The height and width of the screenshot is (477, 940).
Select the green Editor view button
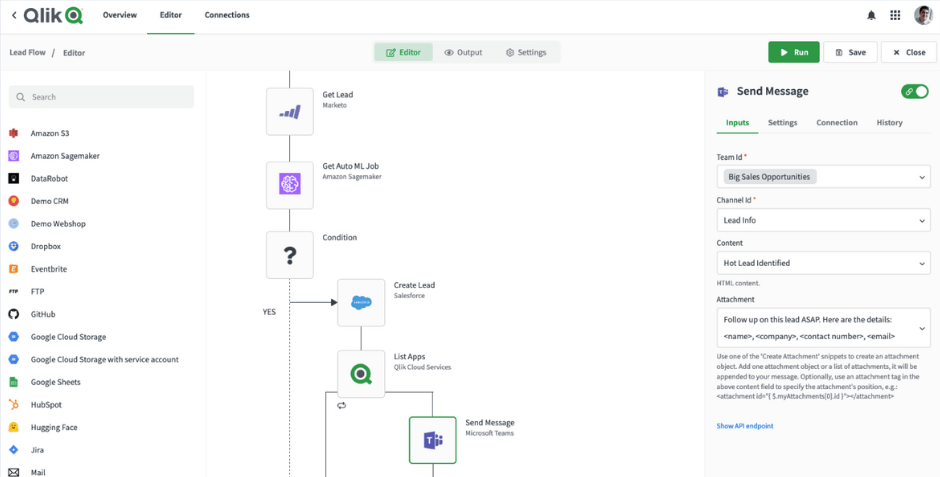point(403,52)
